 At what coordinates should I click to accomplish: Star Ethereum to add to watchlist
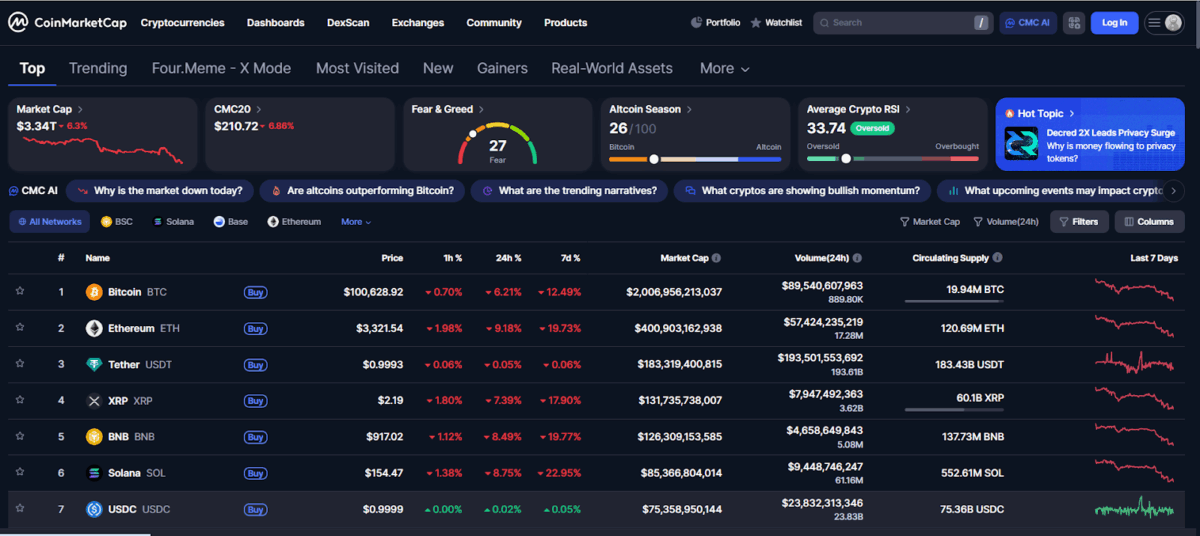19,328
